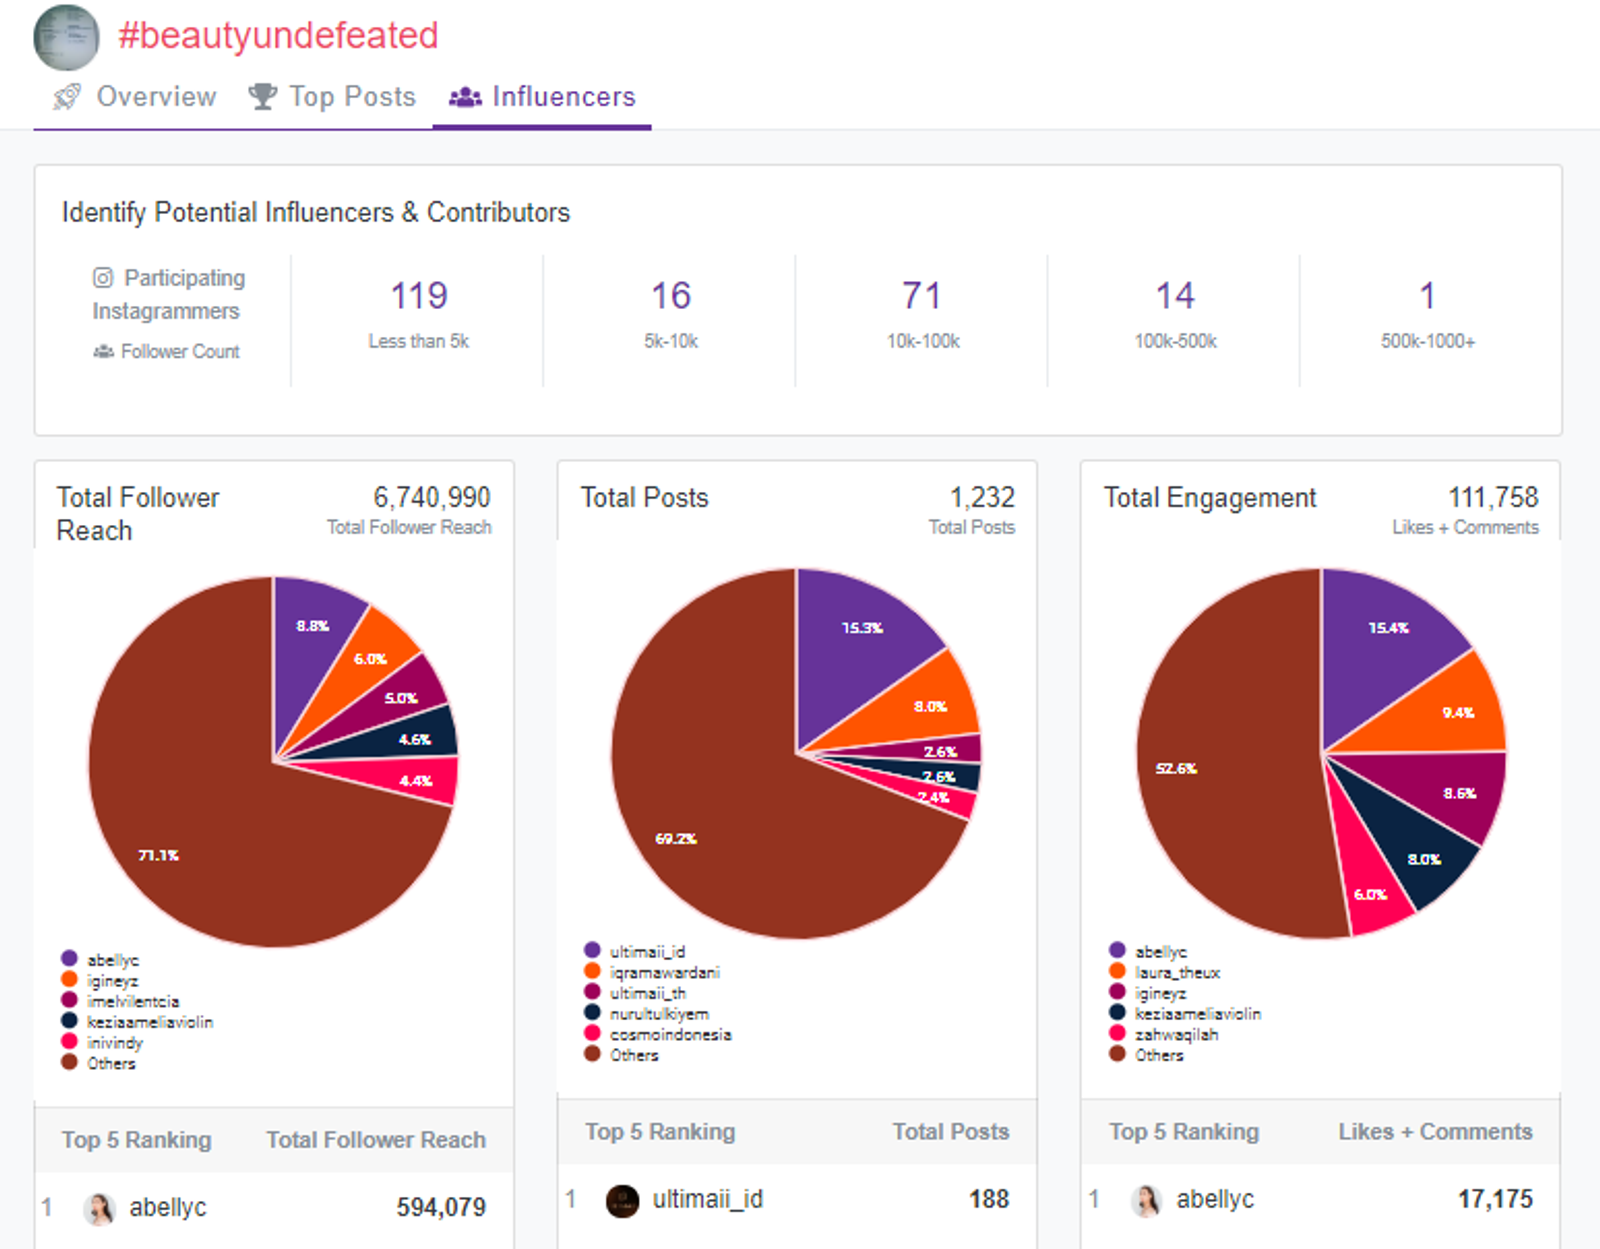
Task: Click the trophy icon beside Top Posts
Action: tap(262, 97)
